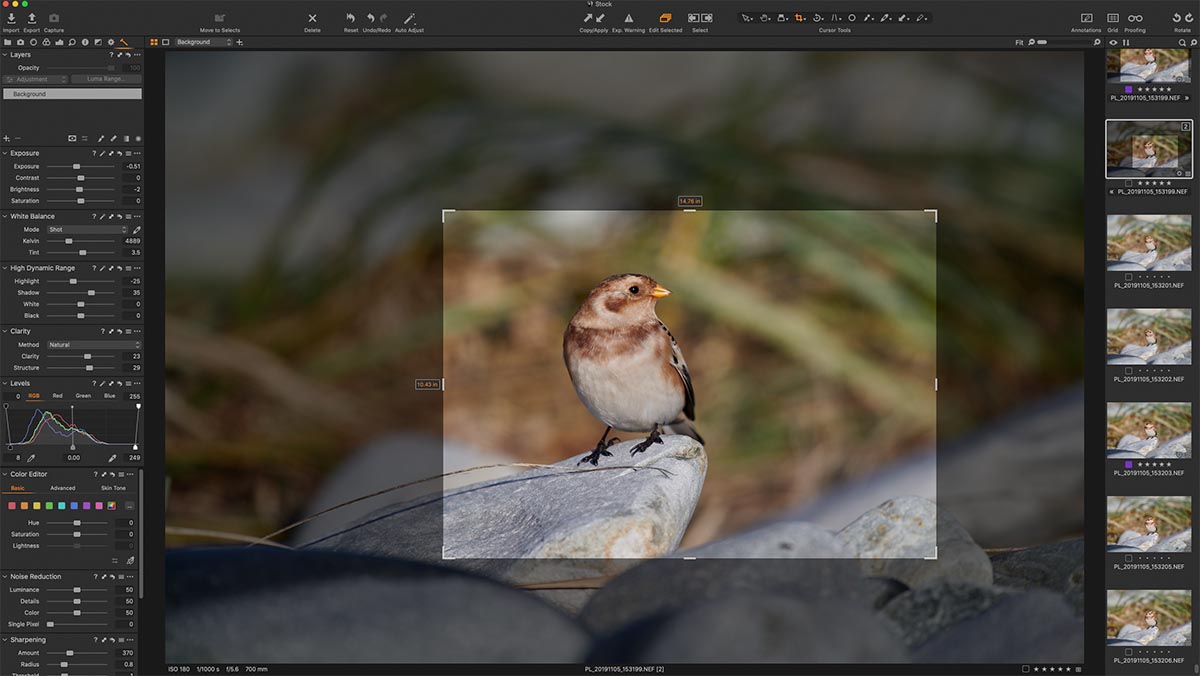Image resolution: width=1200 pixels, height=676 pixels.
Task: Open the Annotations tool
Action: [1086, 18]
